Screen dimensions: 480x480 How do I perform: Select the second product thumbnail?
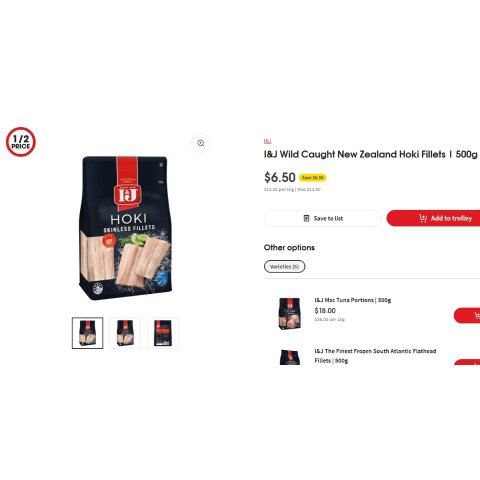125,333
